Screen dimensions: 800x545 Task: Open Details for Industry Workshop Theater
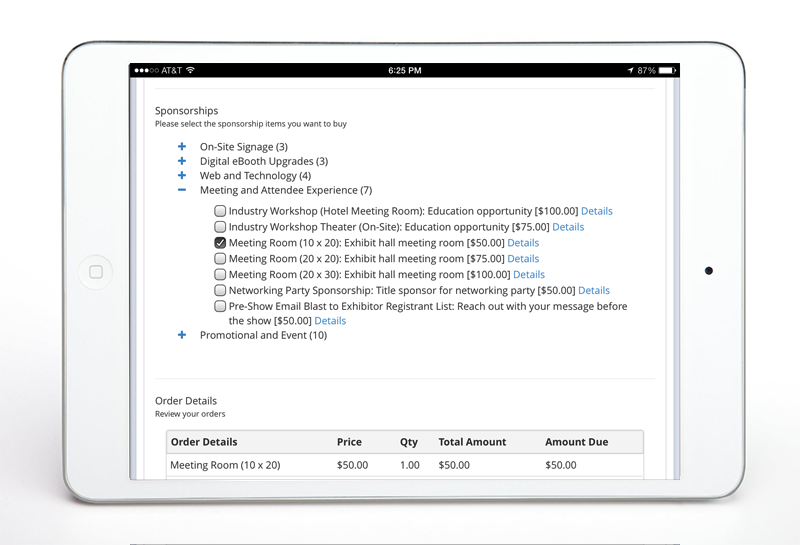[568, 227]
